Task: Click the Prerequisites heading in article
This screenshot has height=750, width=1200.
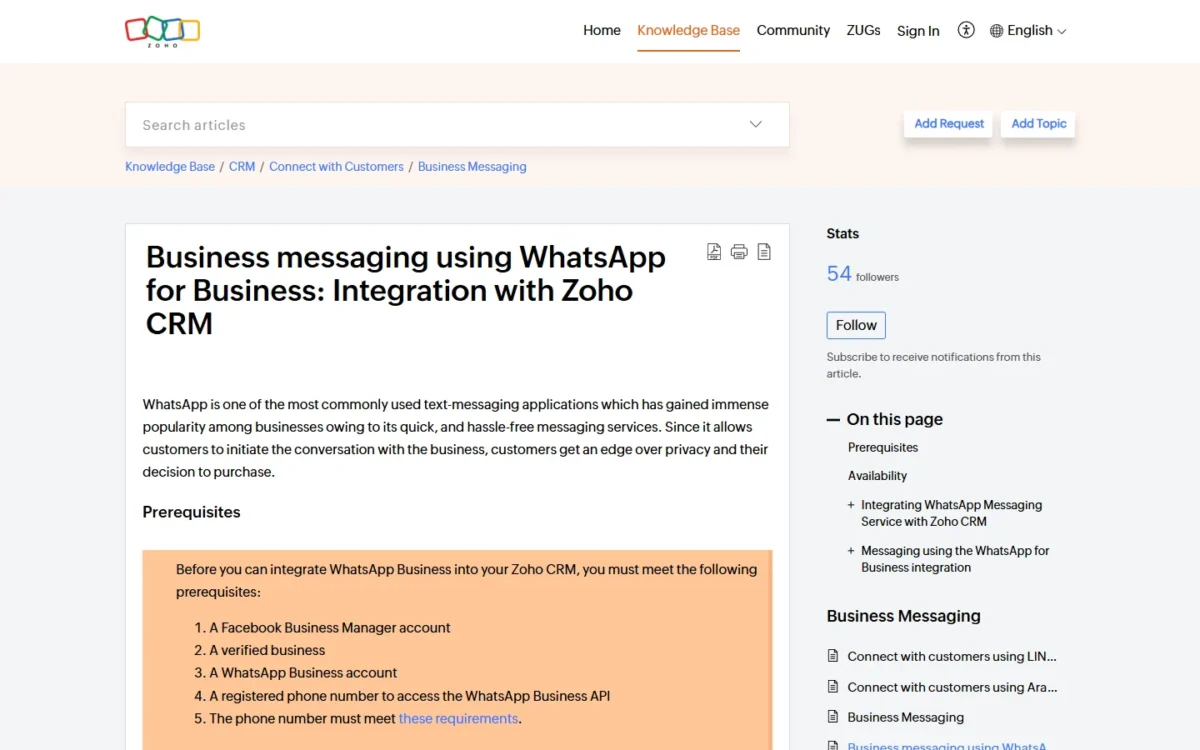Action: pos(191,512)
